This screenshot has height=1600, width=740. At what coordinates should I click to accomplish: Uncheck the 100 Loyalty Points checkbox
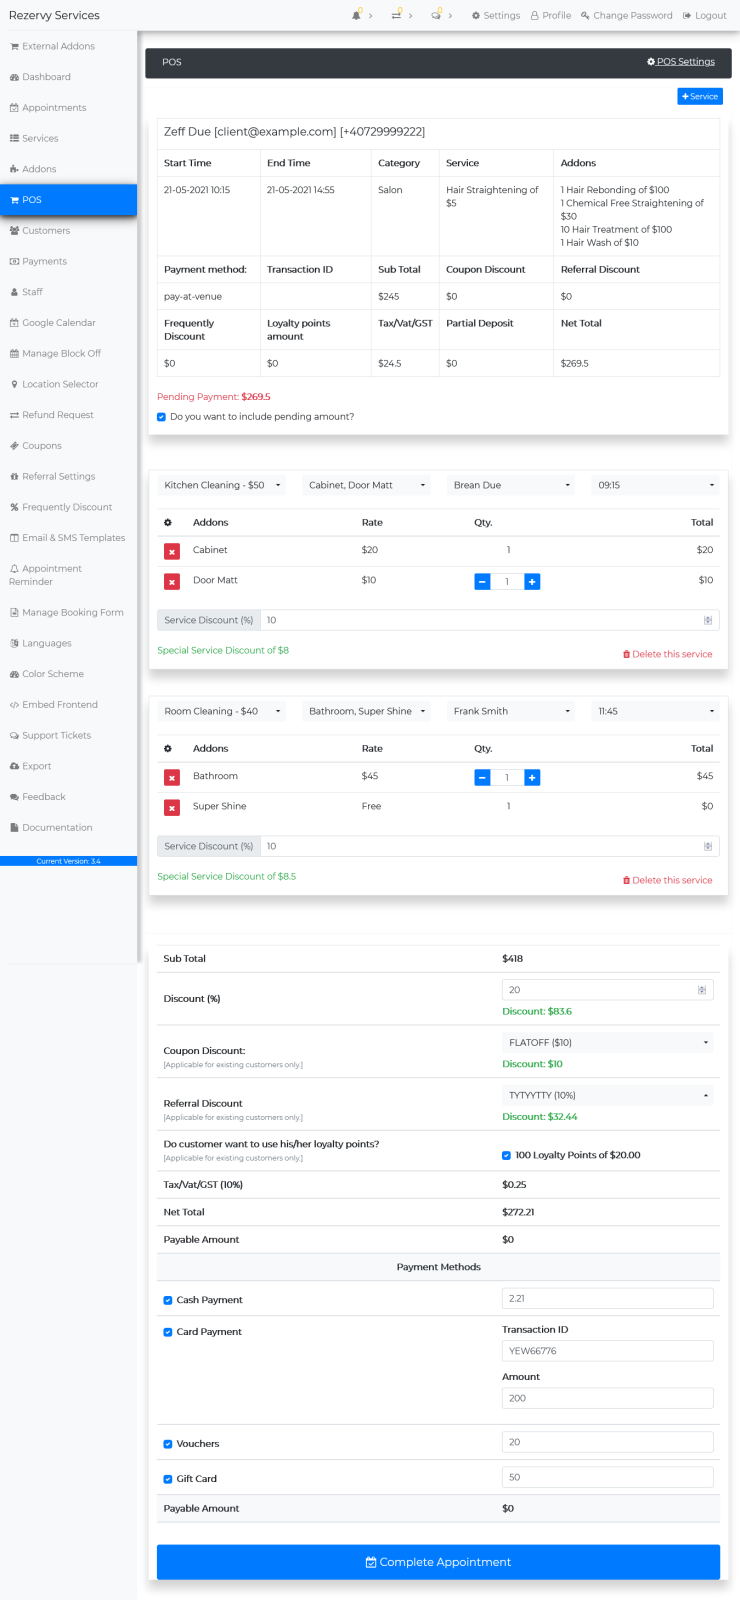pos(506,1155)
